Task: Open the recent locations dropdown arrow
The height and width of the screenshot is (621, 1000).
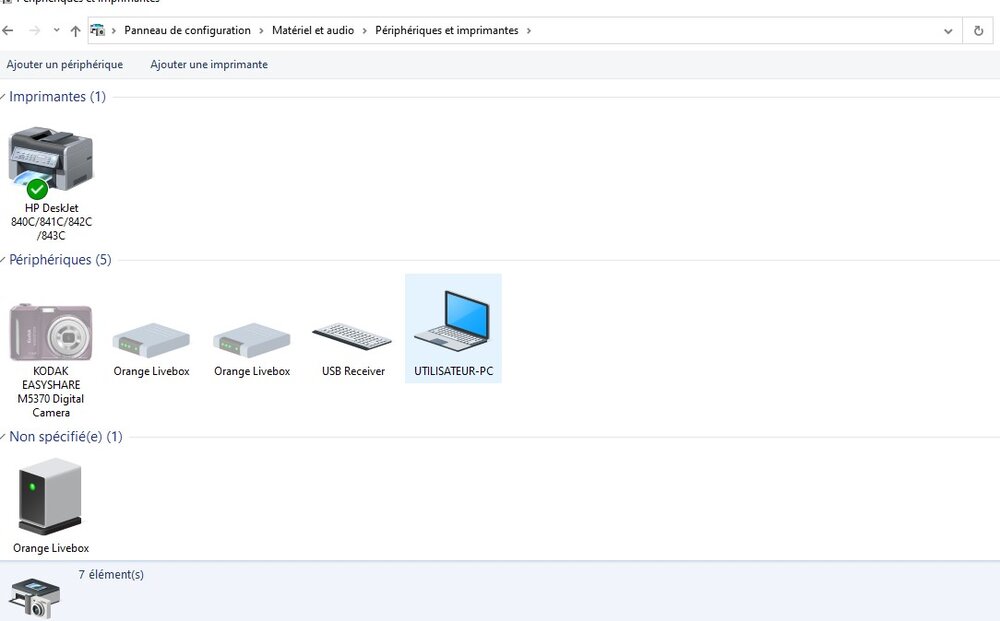Action: tap(56, 31)
